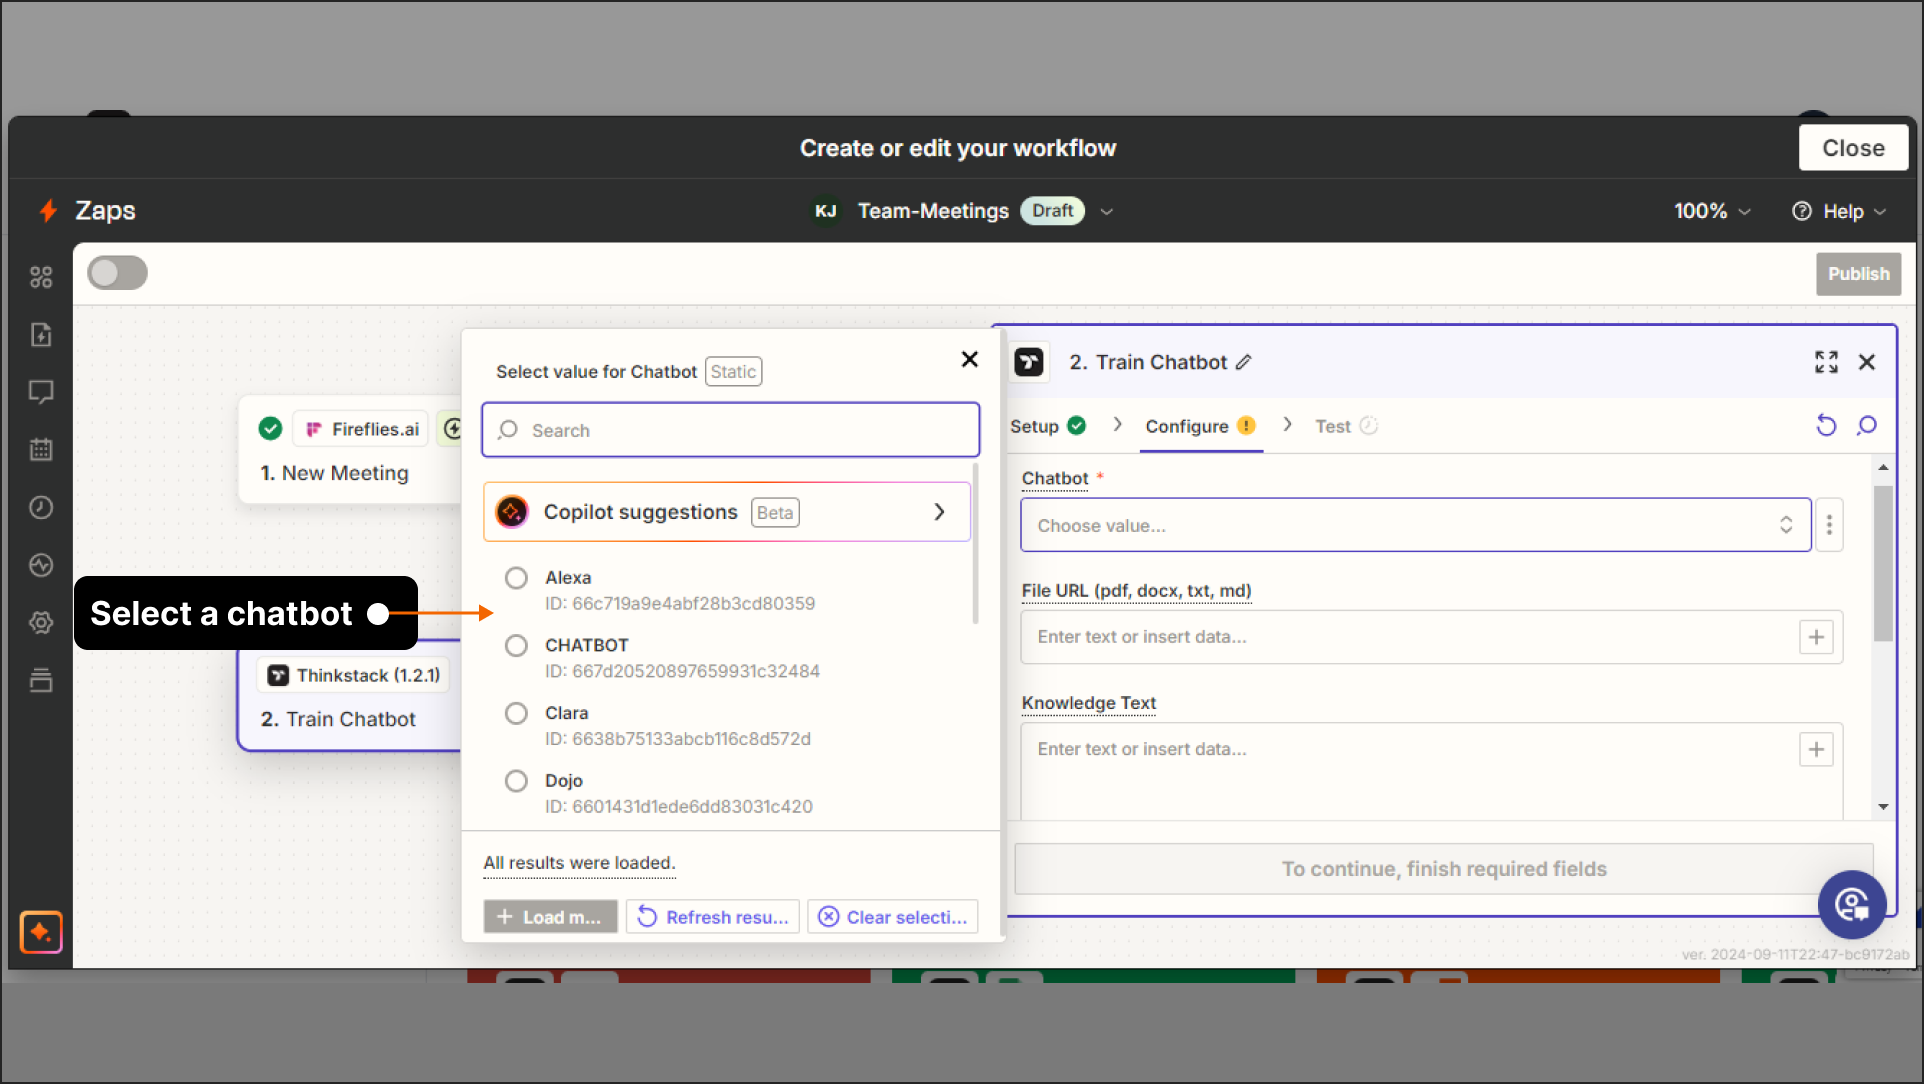The image size is (1924, 1084).
Task: Click the chatbot list scrollbar
Action: [x=975, y=545]
